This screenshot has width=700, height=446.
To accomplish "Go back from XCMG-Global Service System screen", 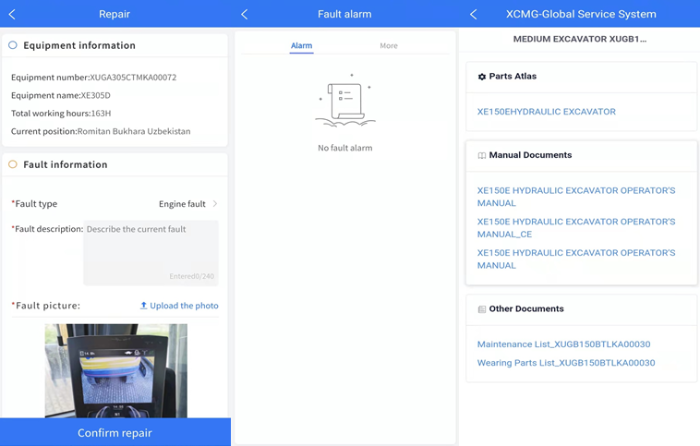I will click(x=474, y=14).
